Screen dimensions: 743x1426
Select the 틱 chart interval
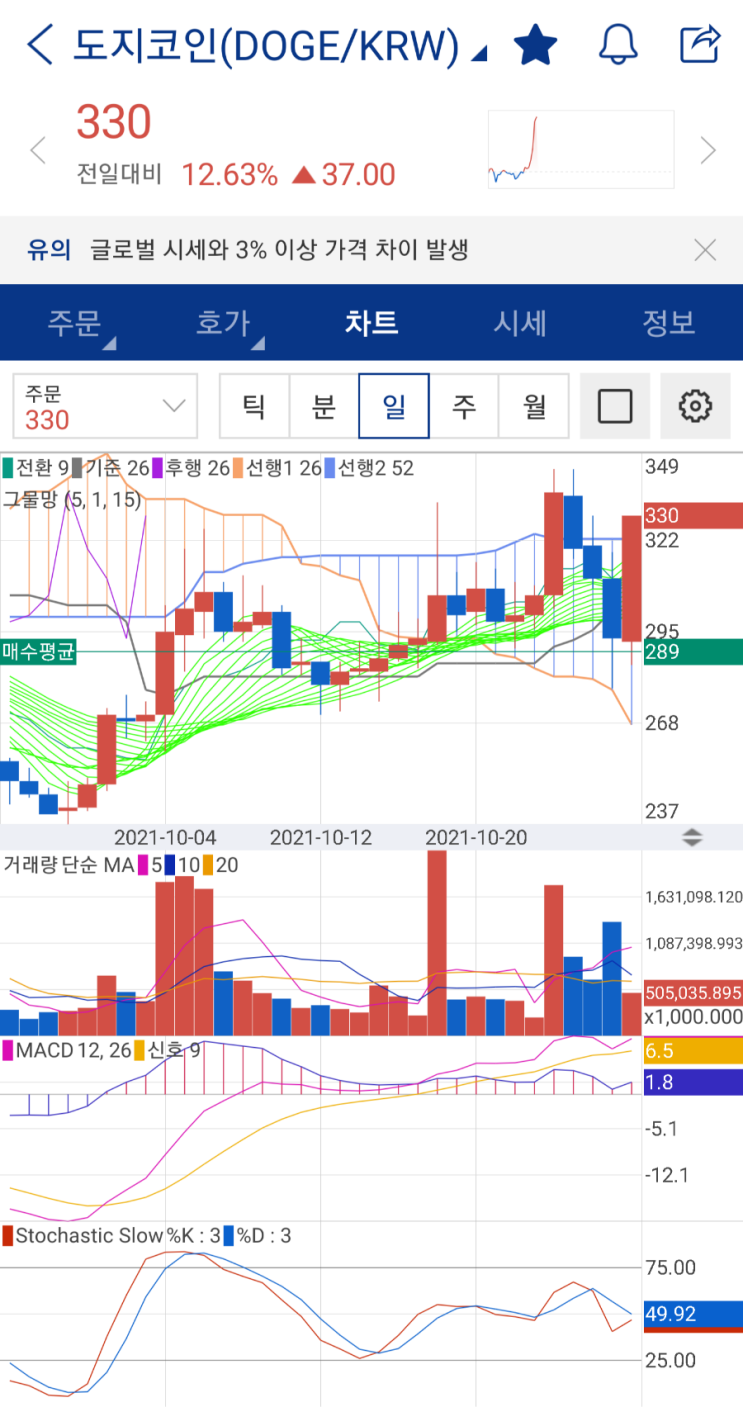pyautogui.click(x=254, y=406)
